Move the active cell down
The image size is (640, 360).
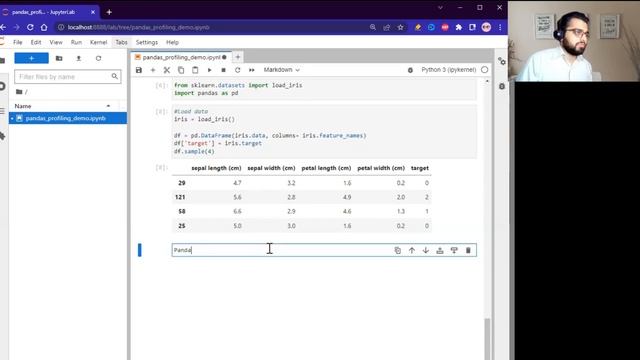coord(426,250)
